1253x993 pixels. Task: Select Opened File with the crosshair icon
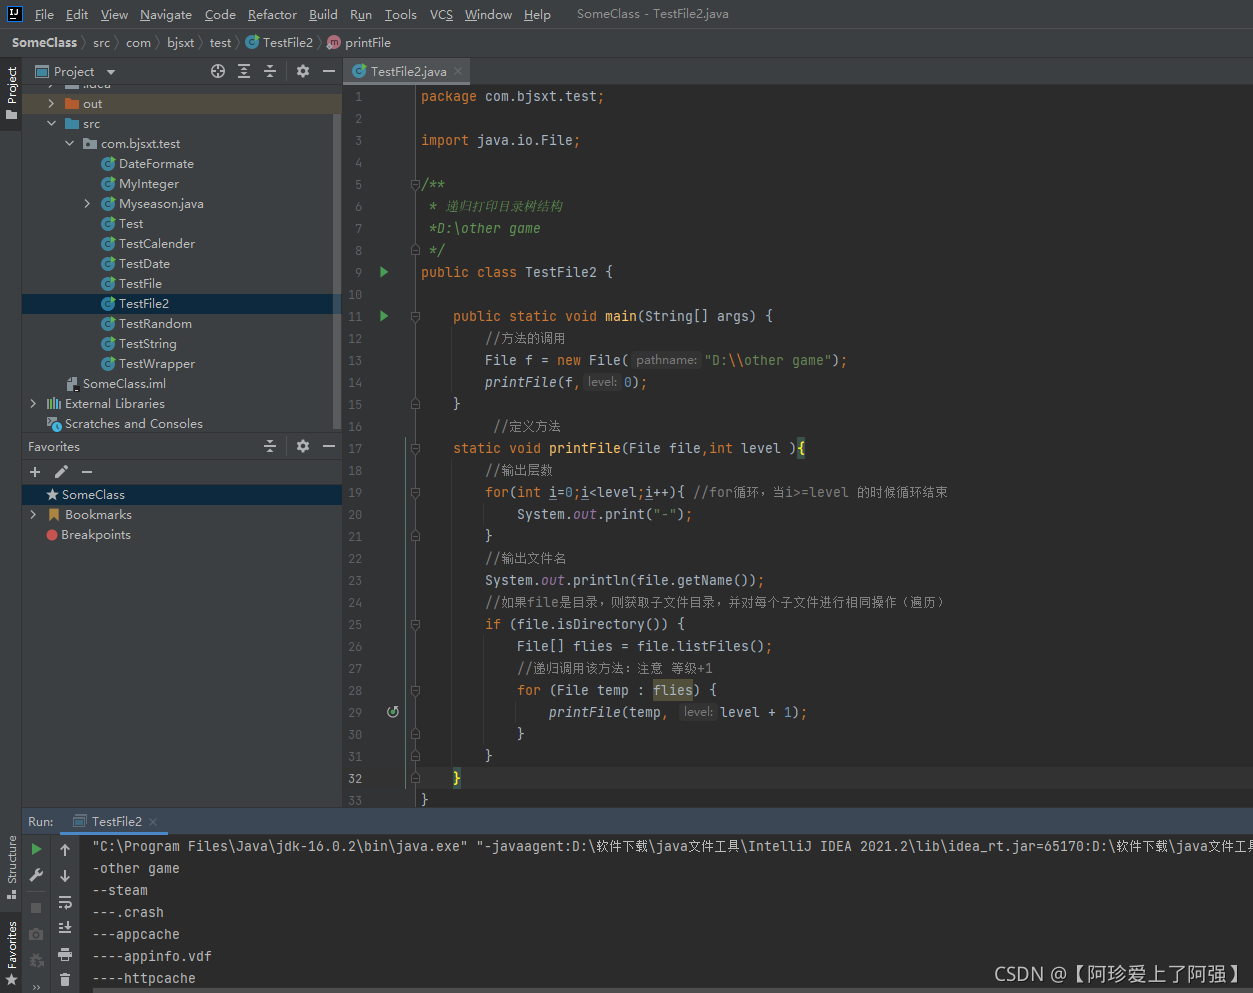(x=218, y=71)
